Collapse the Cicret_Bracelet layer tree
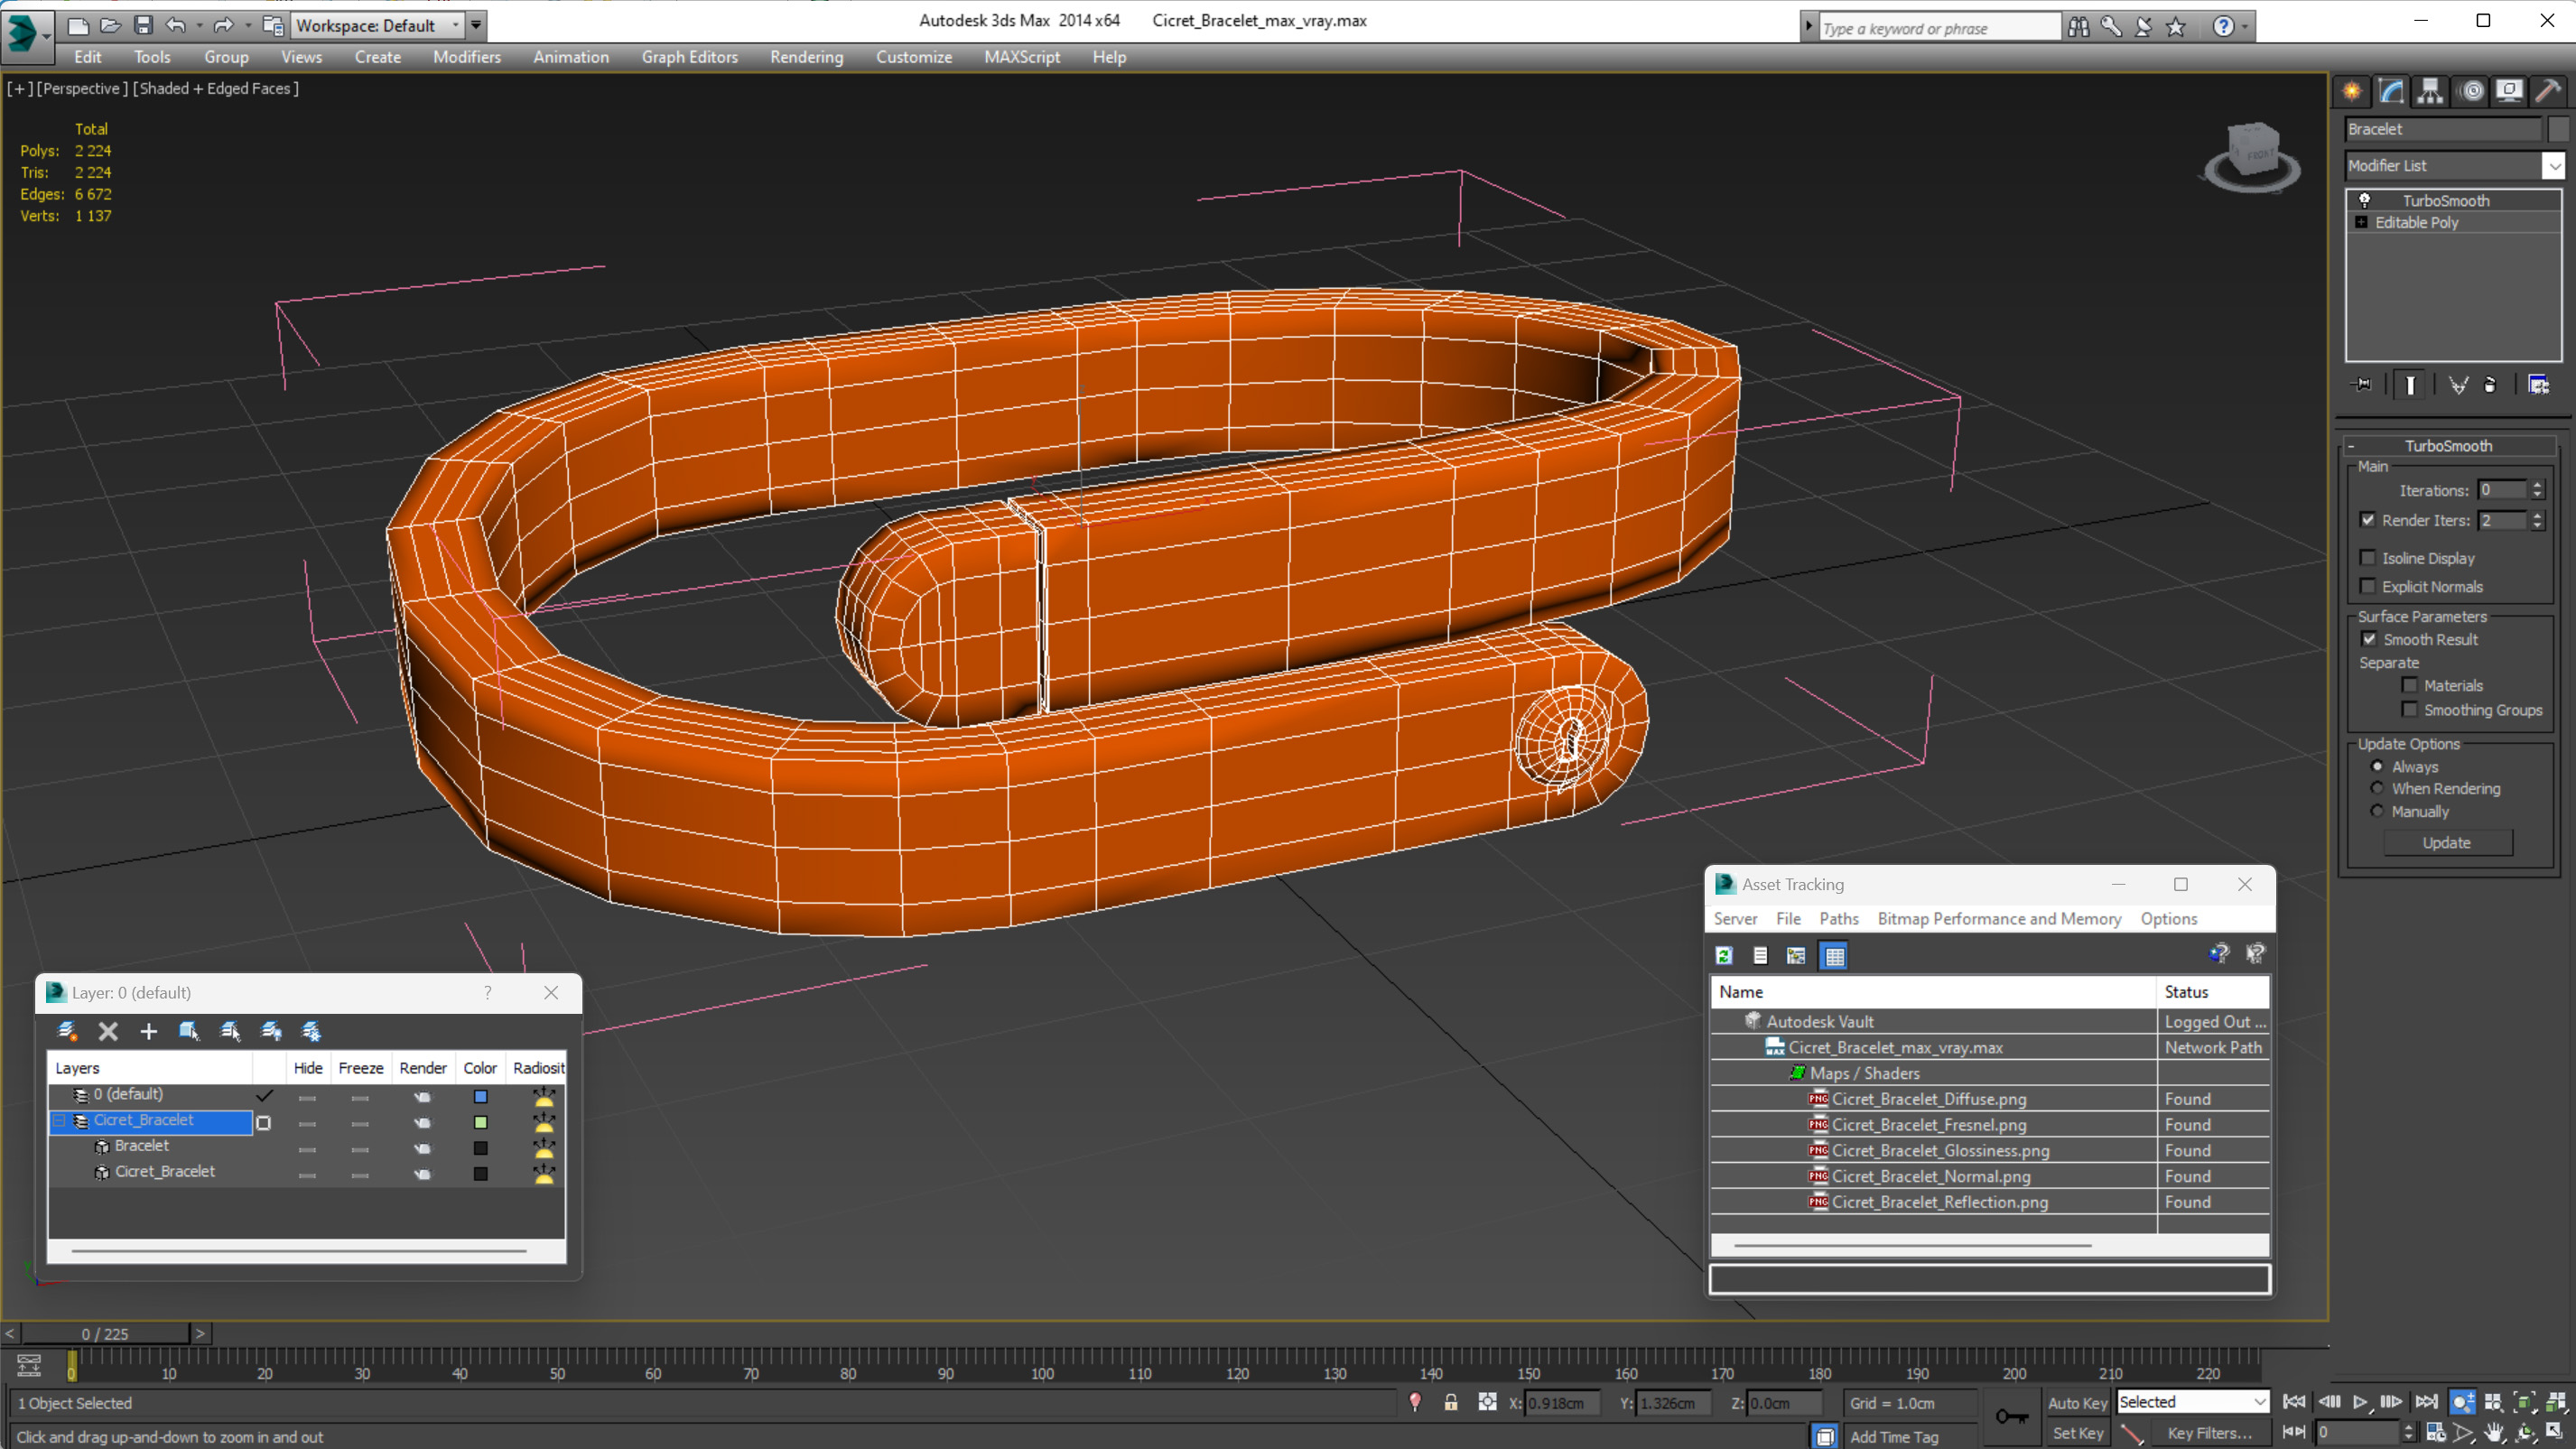2576x1449 pixels. [x=59, y=1120]
